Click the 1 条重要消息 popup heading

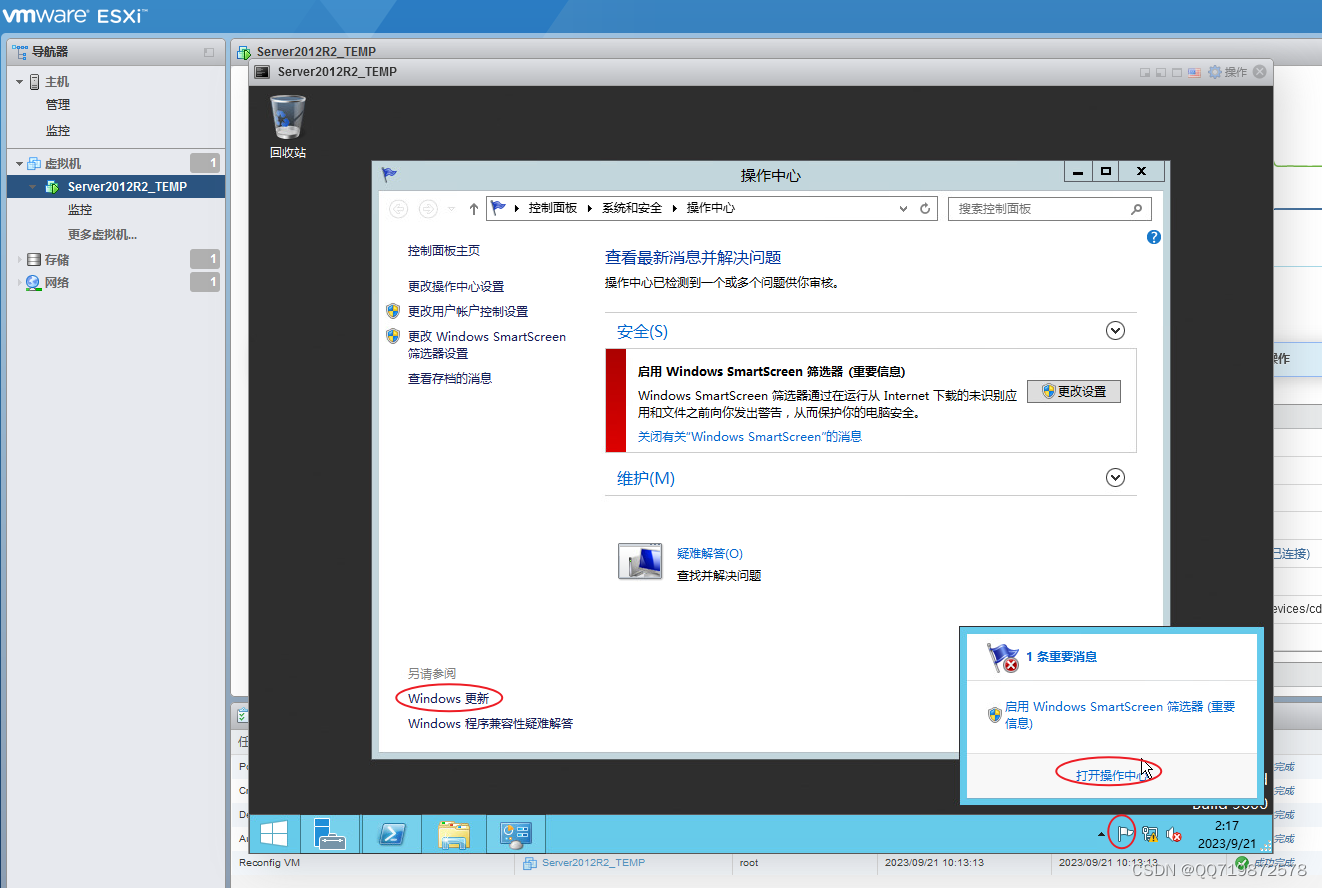pyautogui.click(x=1061, y=657)
